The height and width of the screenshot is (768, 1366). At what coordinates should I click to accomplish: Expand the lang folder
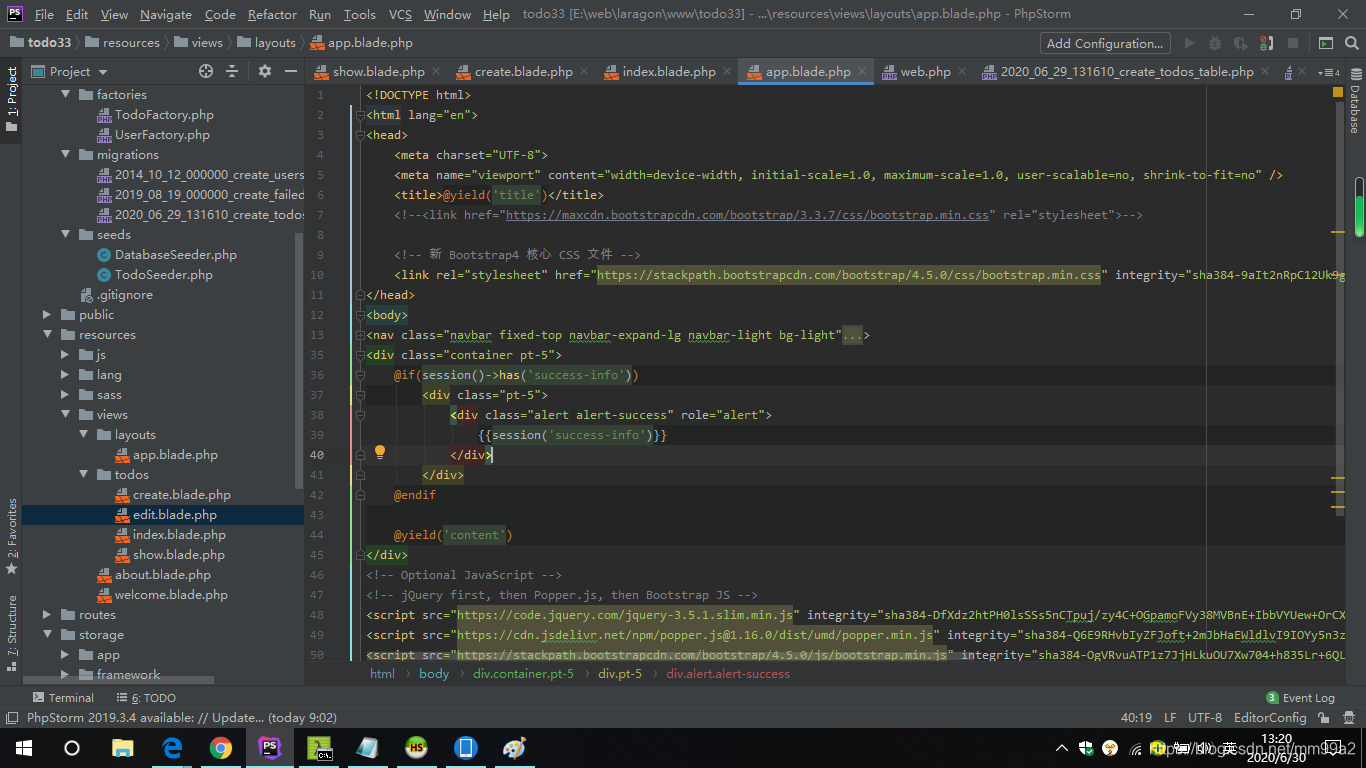66,374
